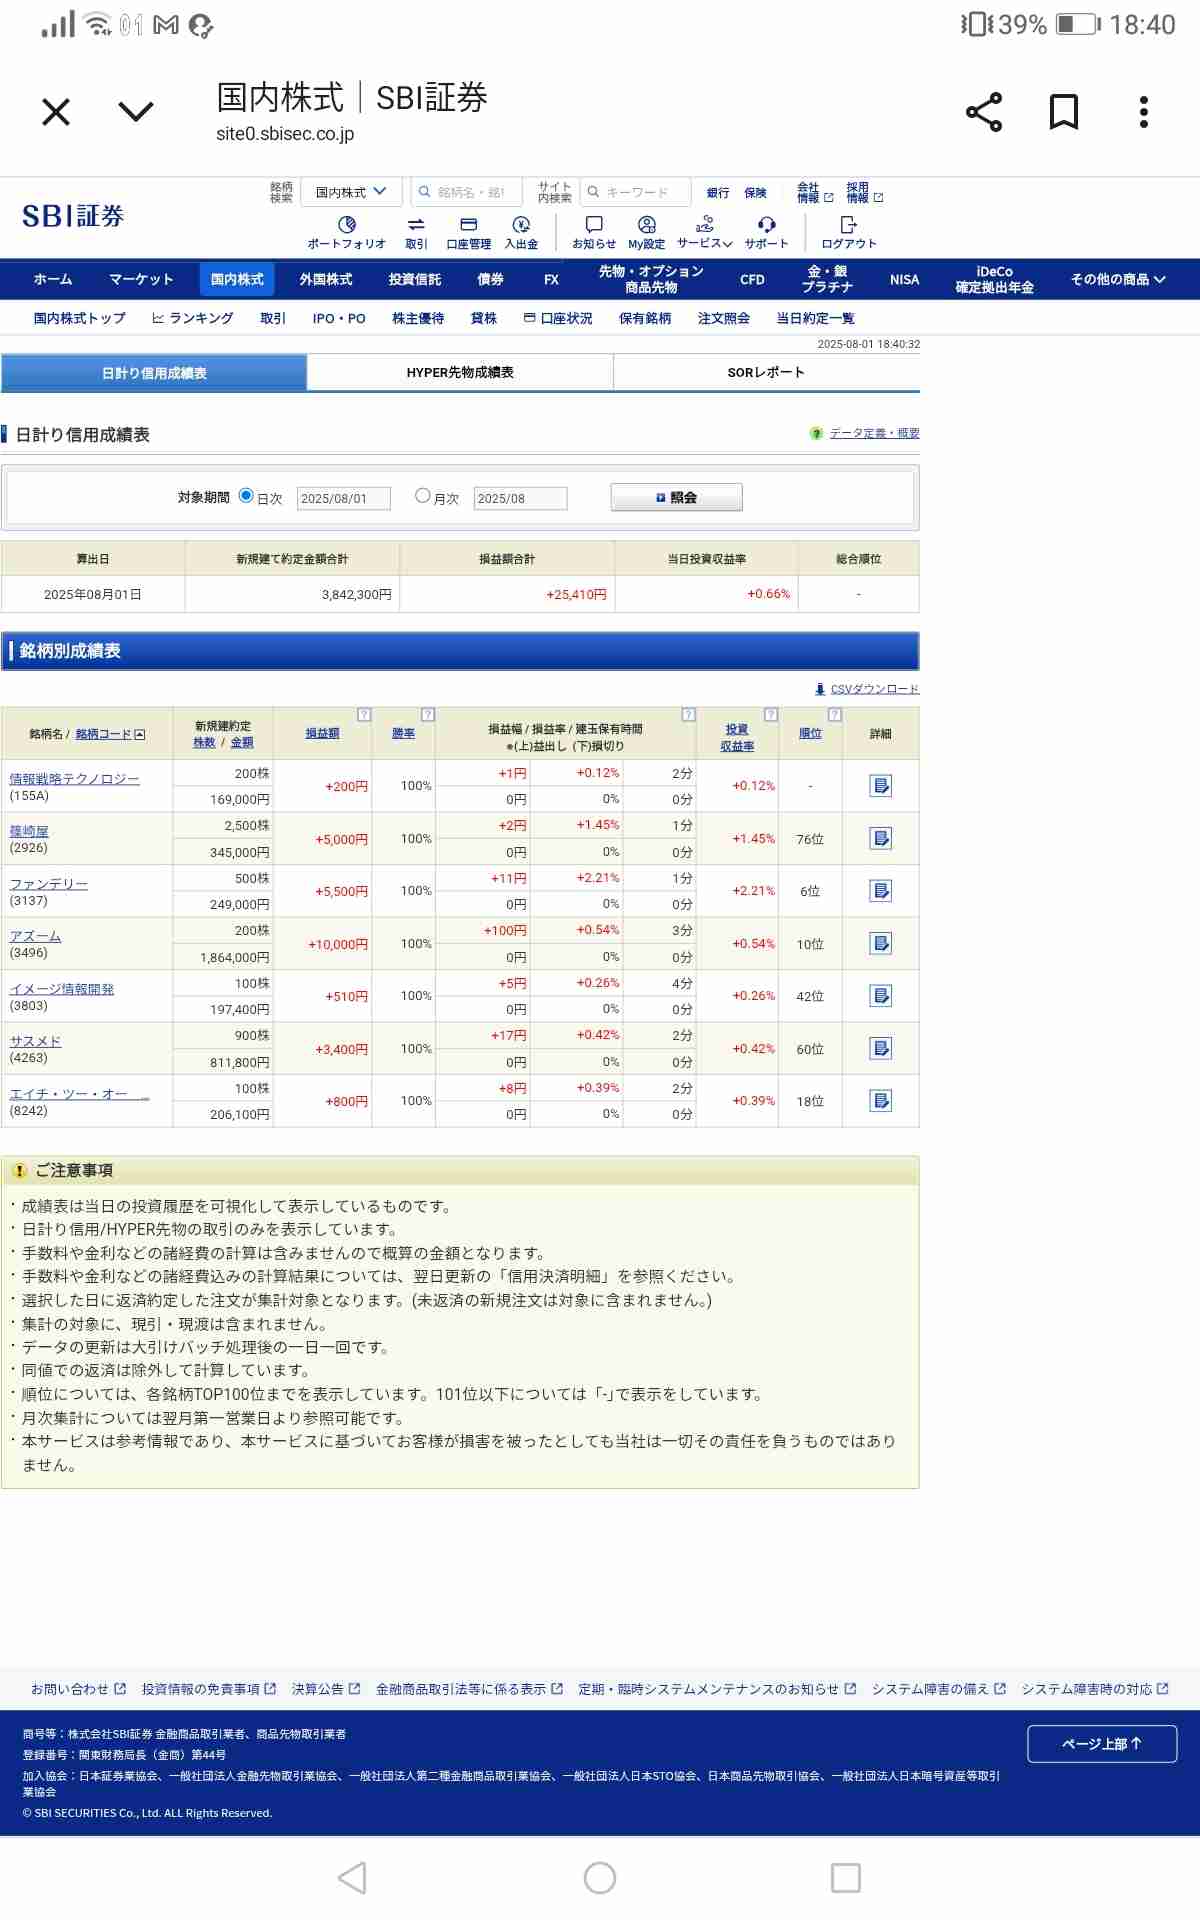Screen dimensions: 1200x1920
Task: Open details icon for 情報戦略テクノロジー row
Action: click(x=881, y=786)
